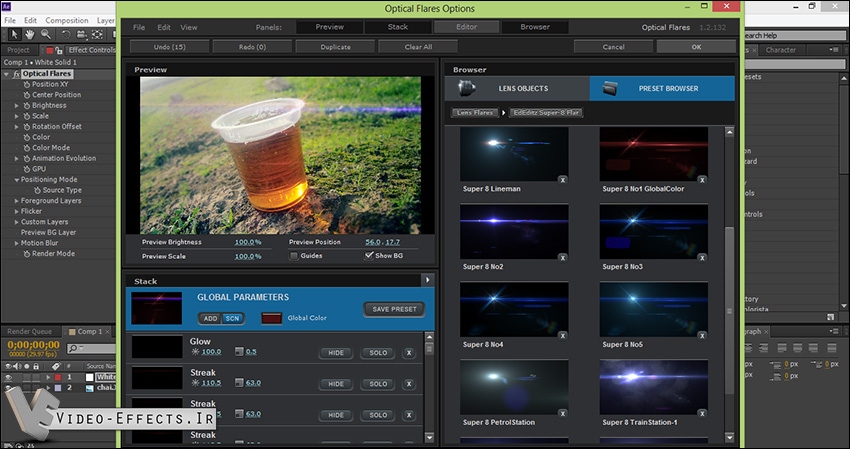Expand the Motion Blur group

[16, 243]
